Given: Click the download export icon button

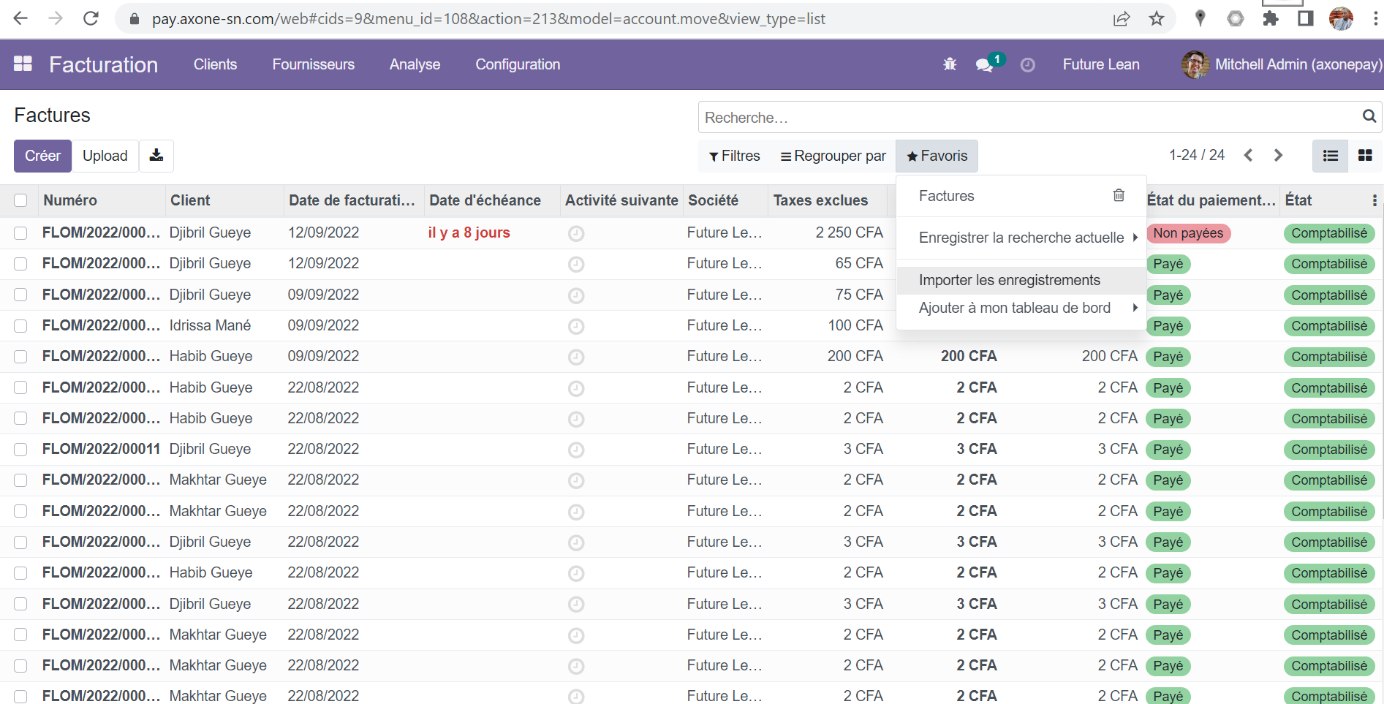Looking at the screenshot, I should coord(156,156).
